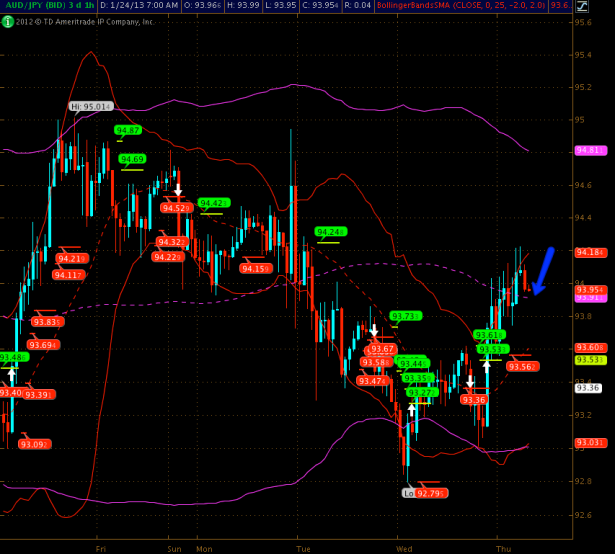Click the white up arrow above 93.40
The height and width of the screenshot is (554, 615).
pos(12,375)
